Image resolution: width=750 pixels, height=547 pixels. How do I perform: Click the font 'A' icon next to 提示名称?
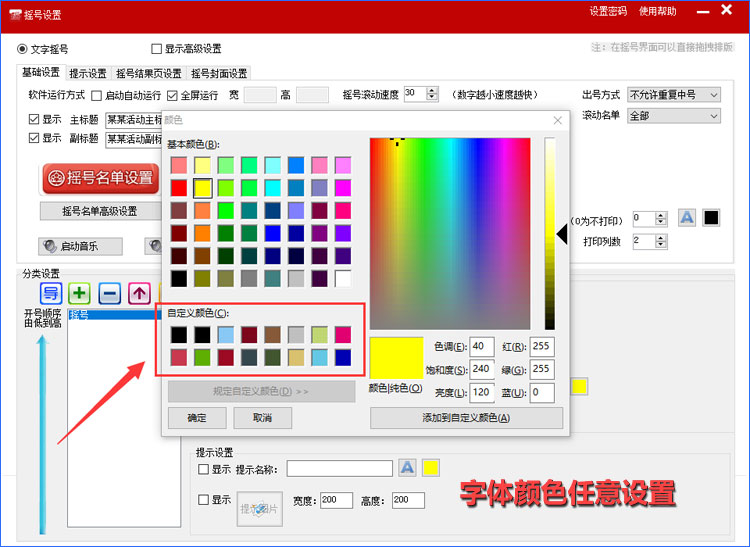(407, 468)
